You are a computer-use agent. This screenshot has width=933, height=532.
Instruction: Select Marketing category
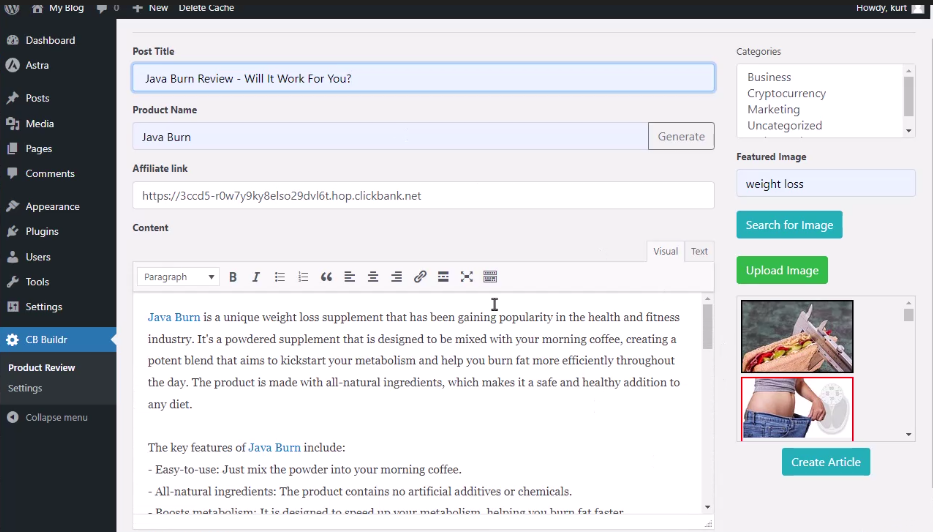pos(774,109)
